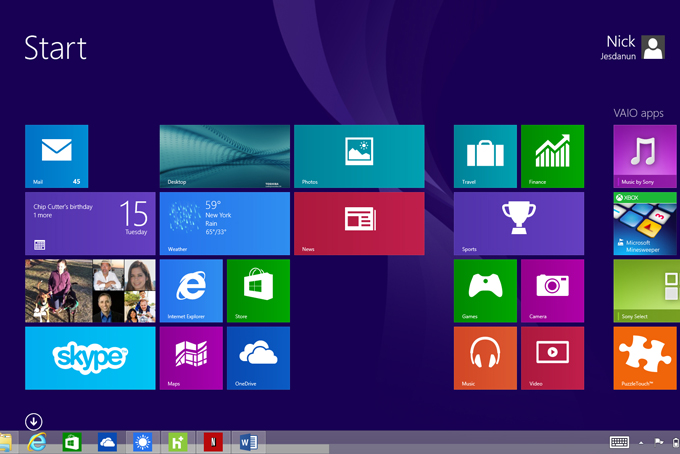Click the Start heading text

coord(56,48)
